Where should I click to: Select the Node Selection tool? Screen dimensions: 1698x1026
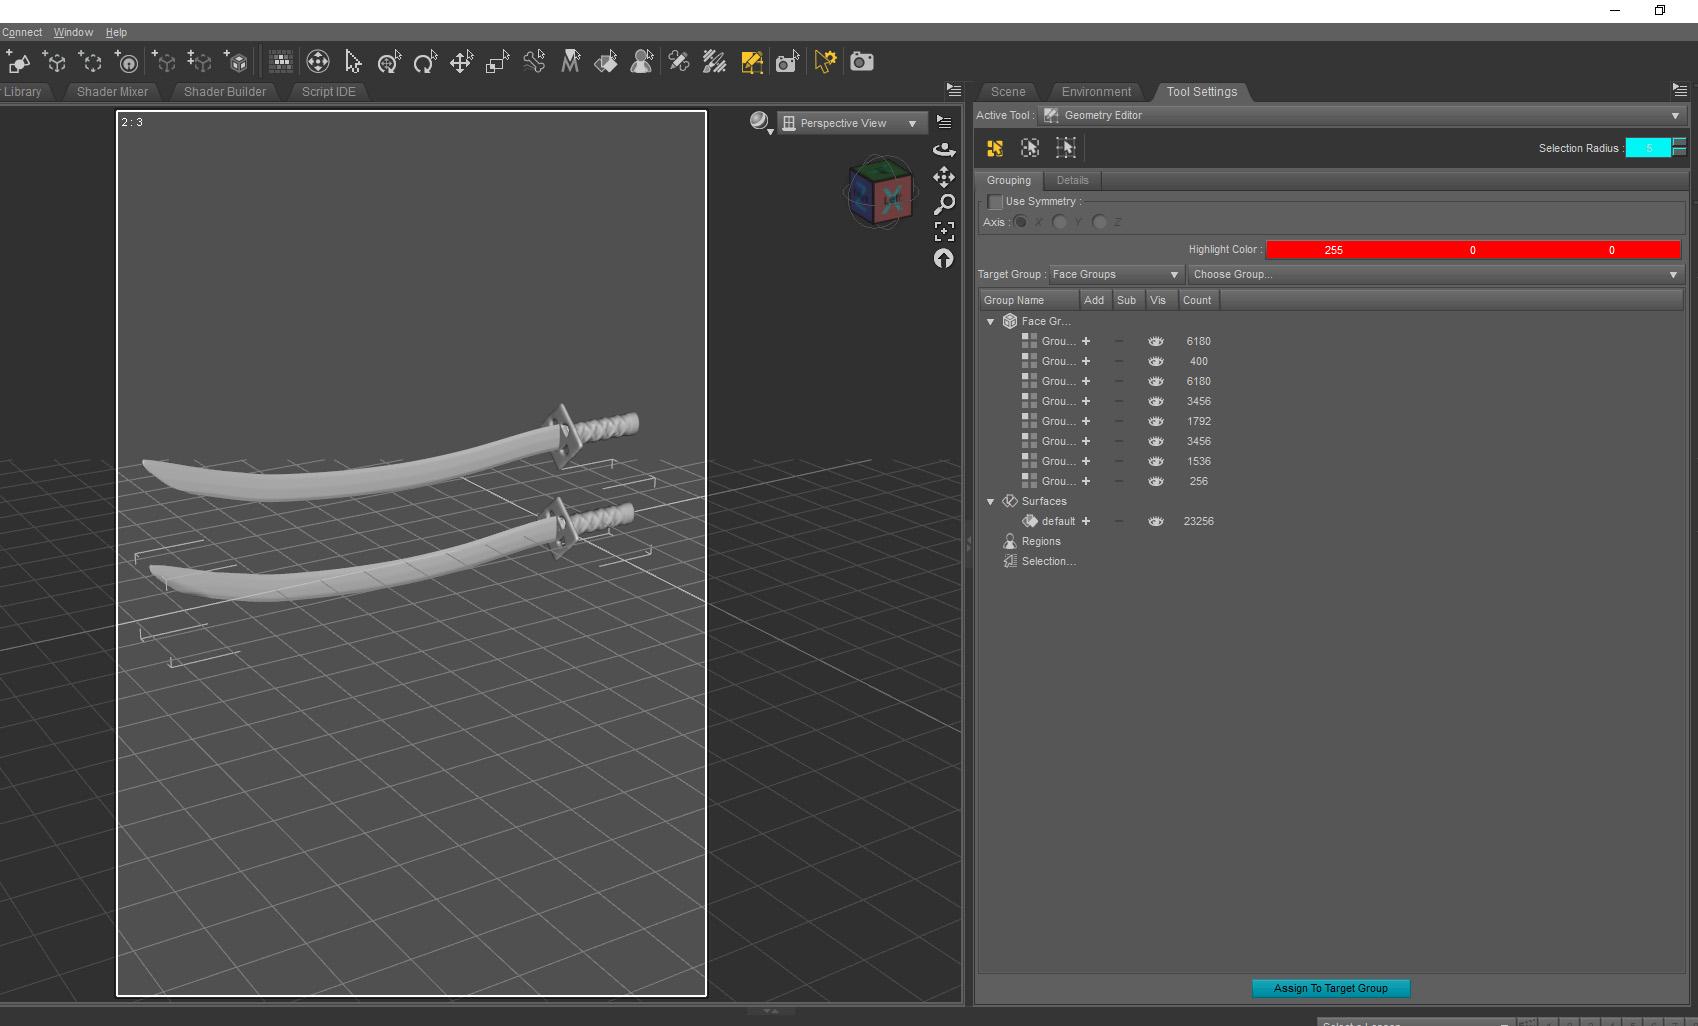click(x=354, y=61)
